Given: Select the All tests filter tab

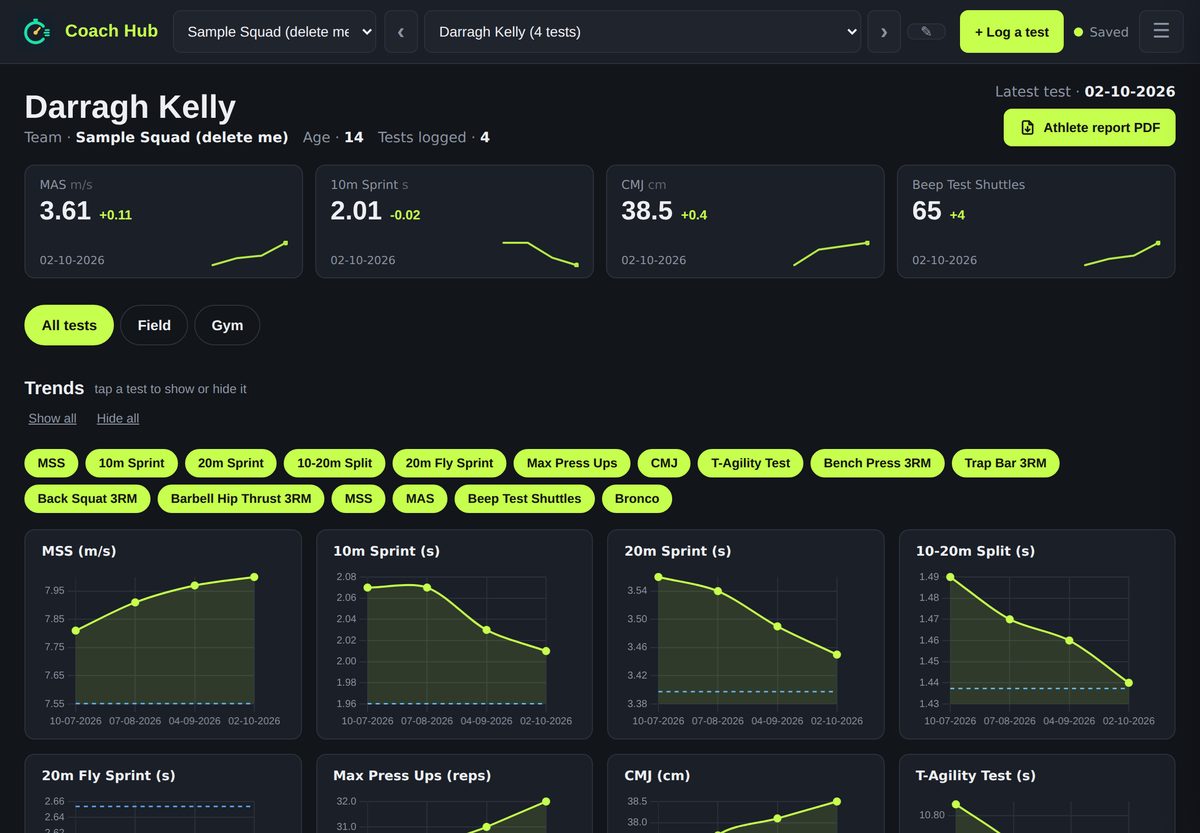Looking at the screenshot, I should [x=69, y=325].
